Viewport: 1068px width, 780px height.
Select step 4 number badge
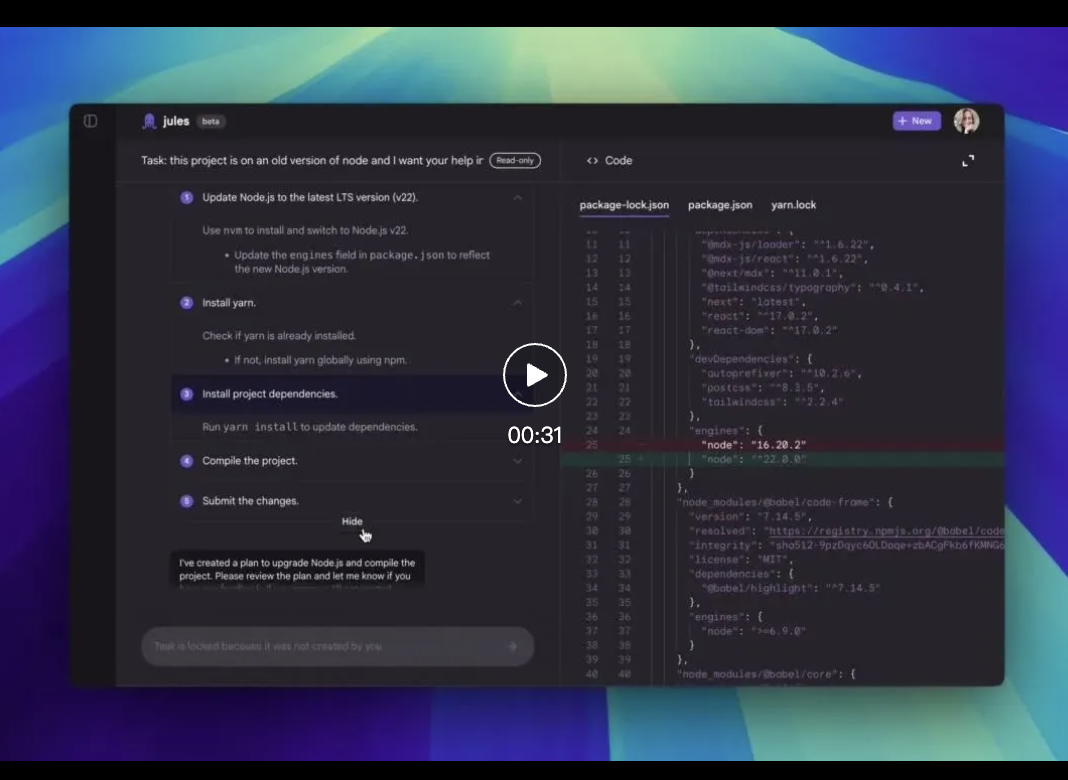186,461
